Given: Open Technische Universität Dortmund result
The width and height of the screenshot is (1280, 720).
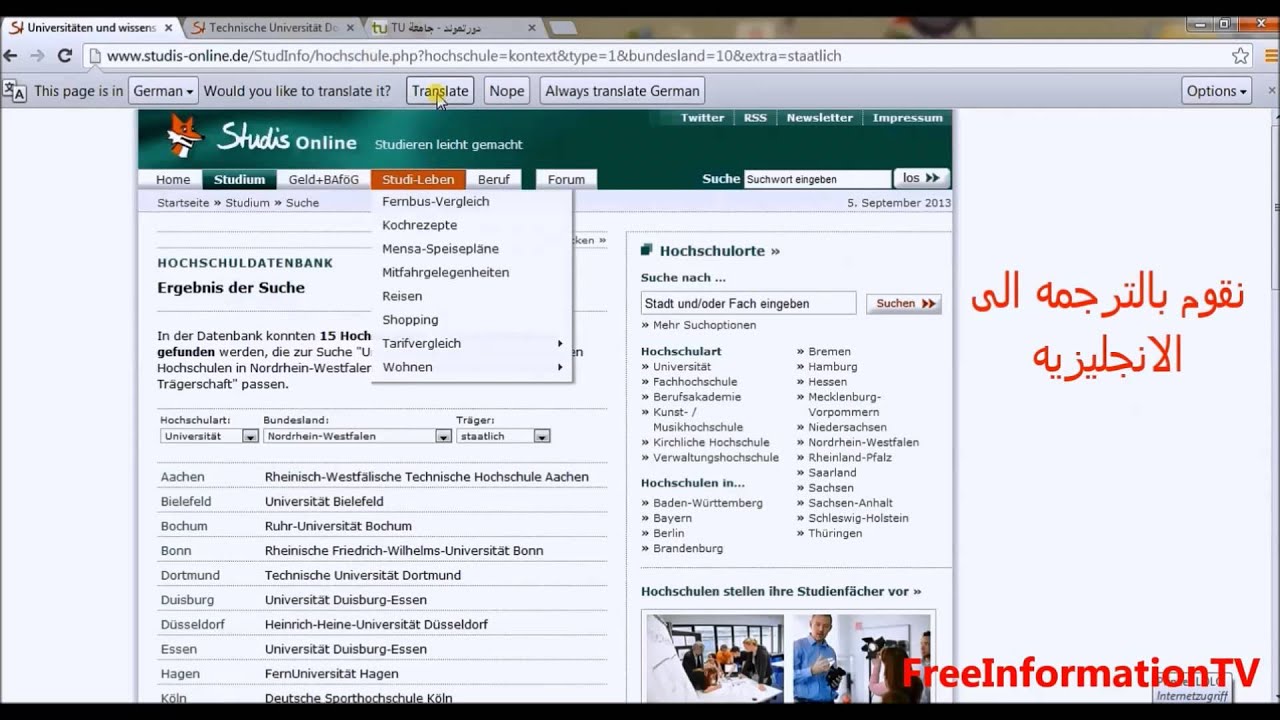Looking at the screenshot, I should click(x=363, y=575).
